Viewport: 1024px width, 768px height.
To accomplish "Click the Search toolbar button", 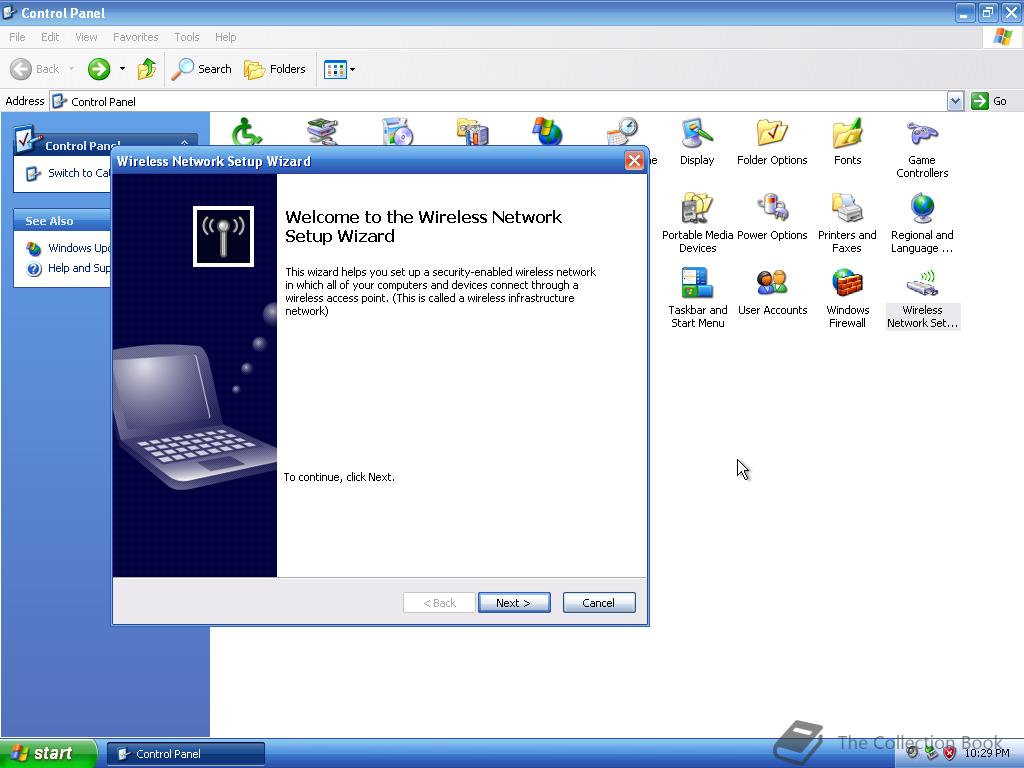I will pyautogui.click(x=201, y=69).
